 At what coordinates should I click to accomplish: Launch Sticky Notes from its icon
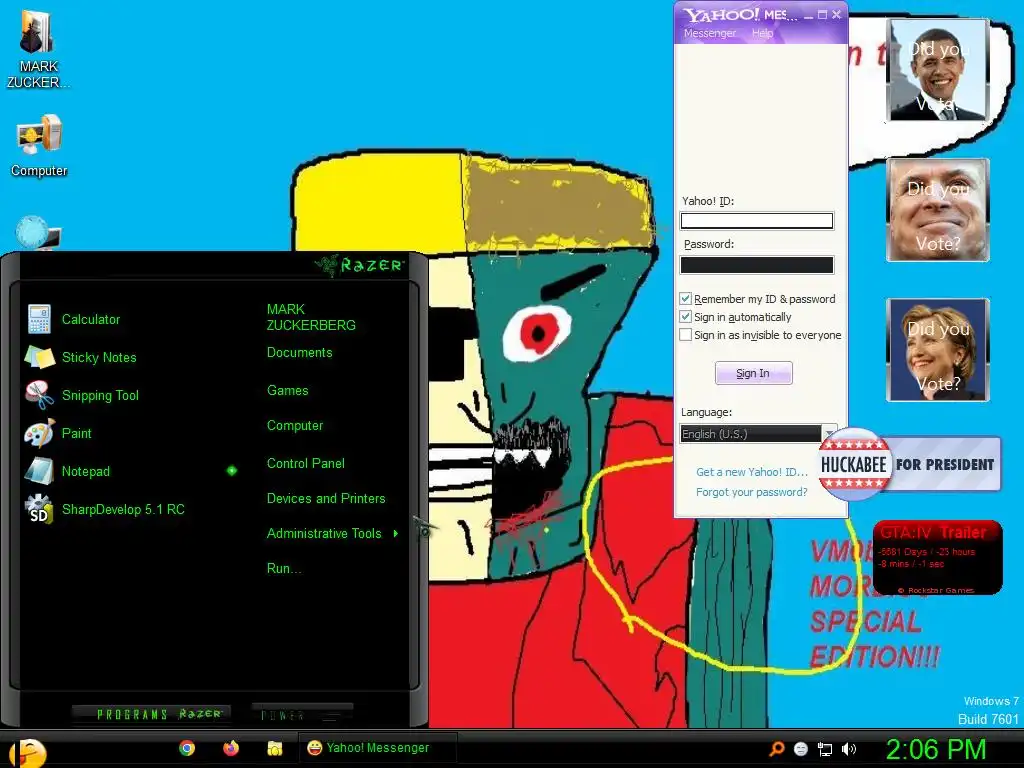coord(39,357)
